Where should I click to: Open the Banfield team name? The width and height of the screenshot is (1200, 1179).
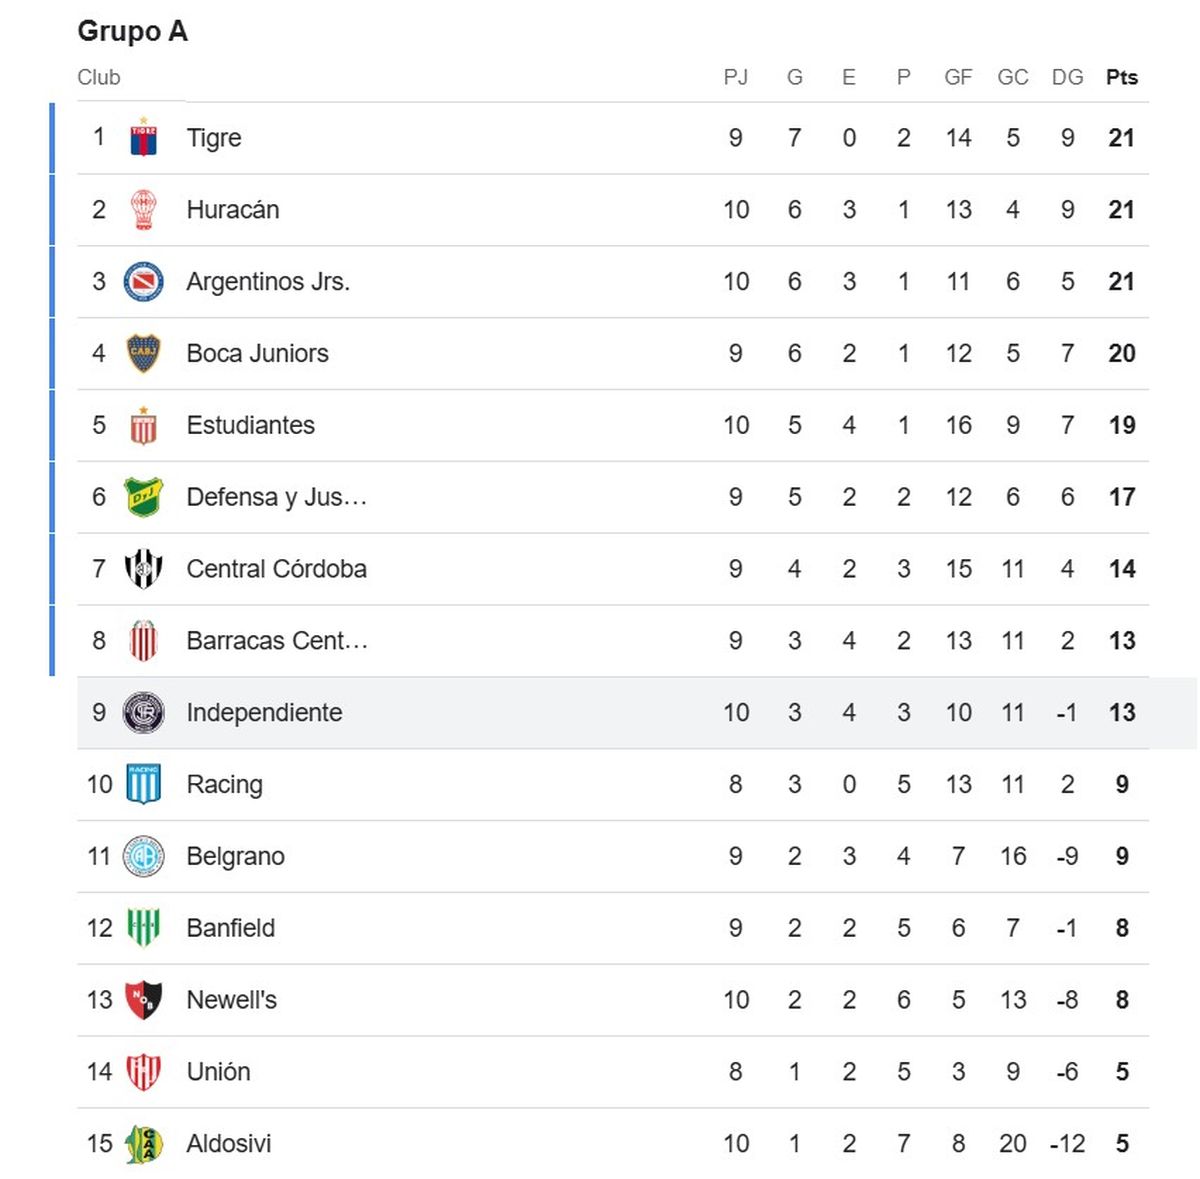click(230, 928)
